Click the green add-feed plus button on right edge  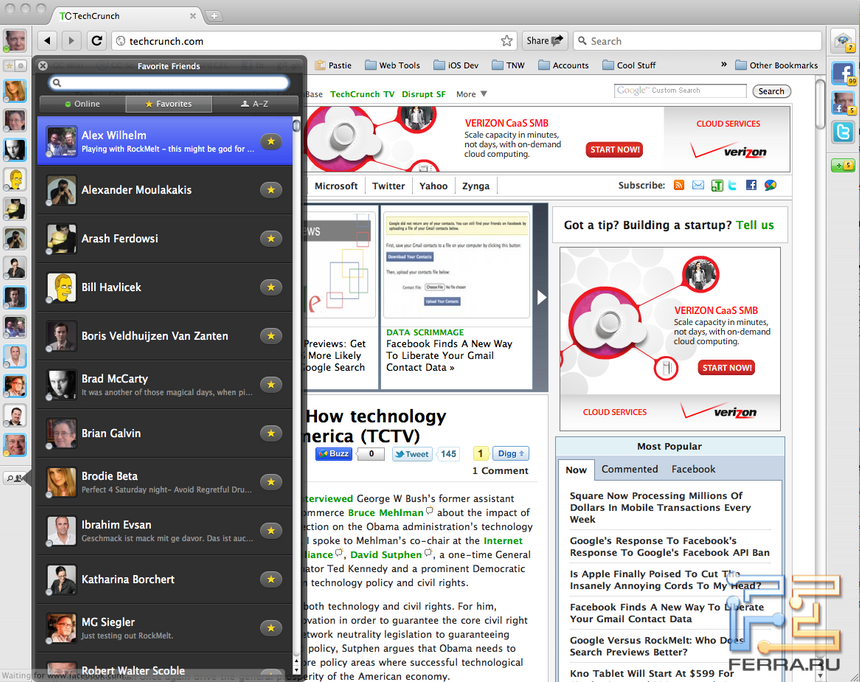pyautogui.click(x=842, y=165)
